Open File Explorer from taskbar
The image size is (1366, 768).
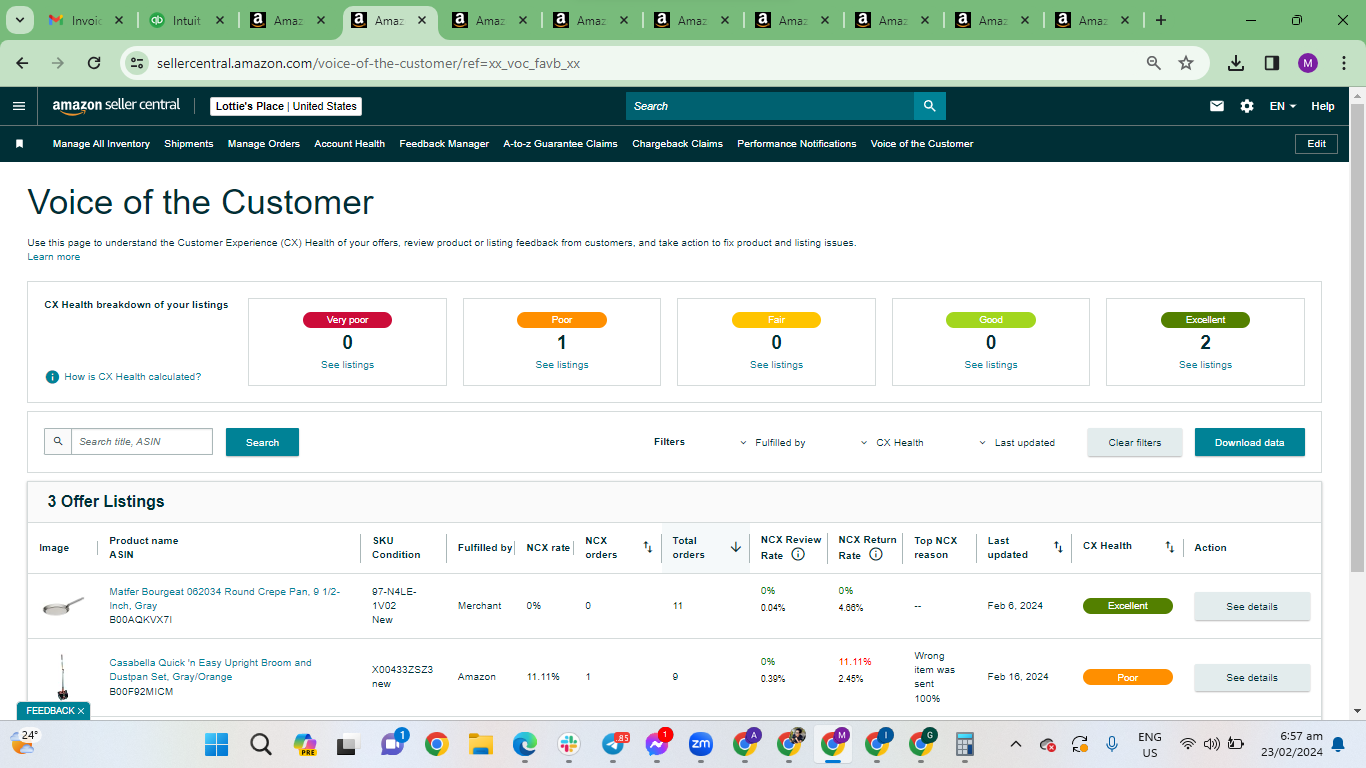point(481,744)
